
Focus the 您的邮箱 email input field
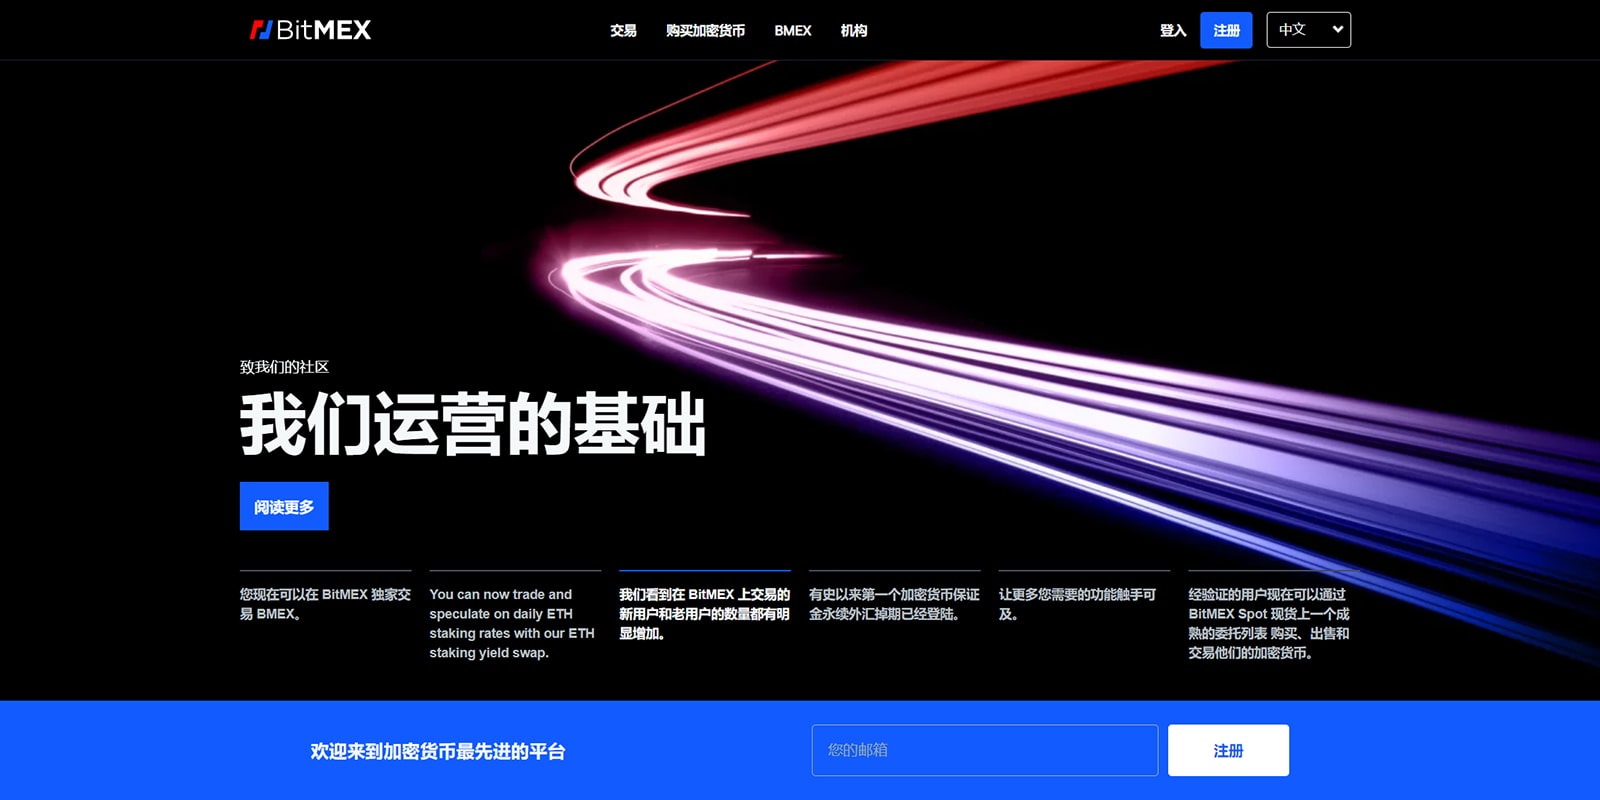click(984, 750)
